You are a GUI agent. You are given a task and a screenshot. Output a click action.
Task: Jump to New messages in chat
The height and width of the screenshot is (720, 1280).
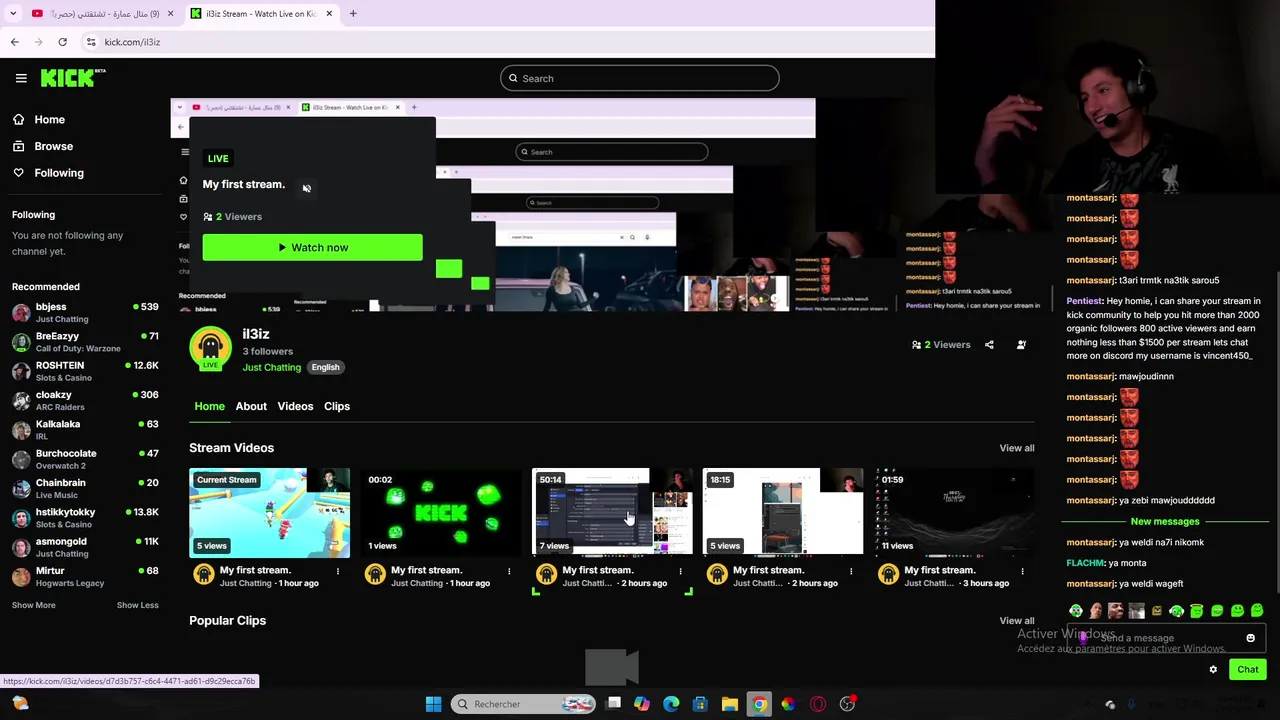click(x=1164, y=521)
